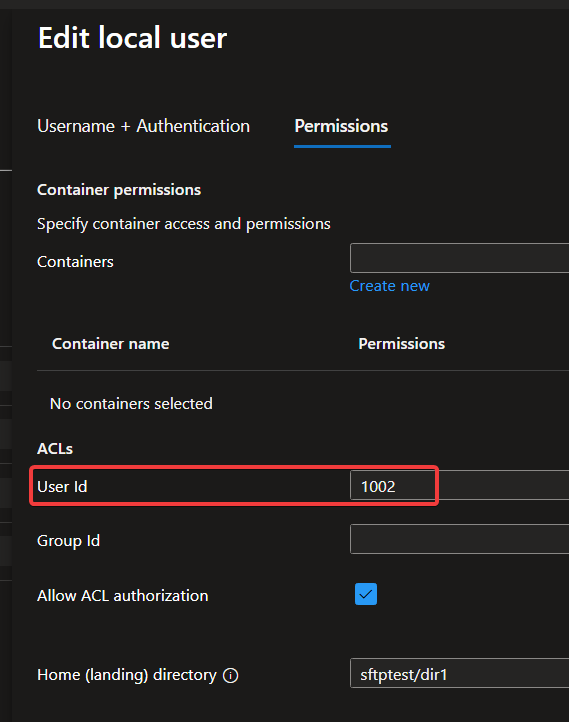Click the sftptest/dir1 home directory field
The height and width of the screenshot is (722, 569).
459,673
